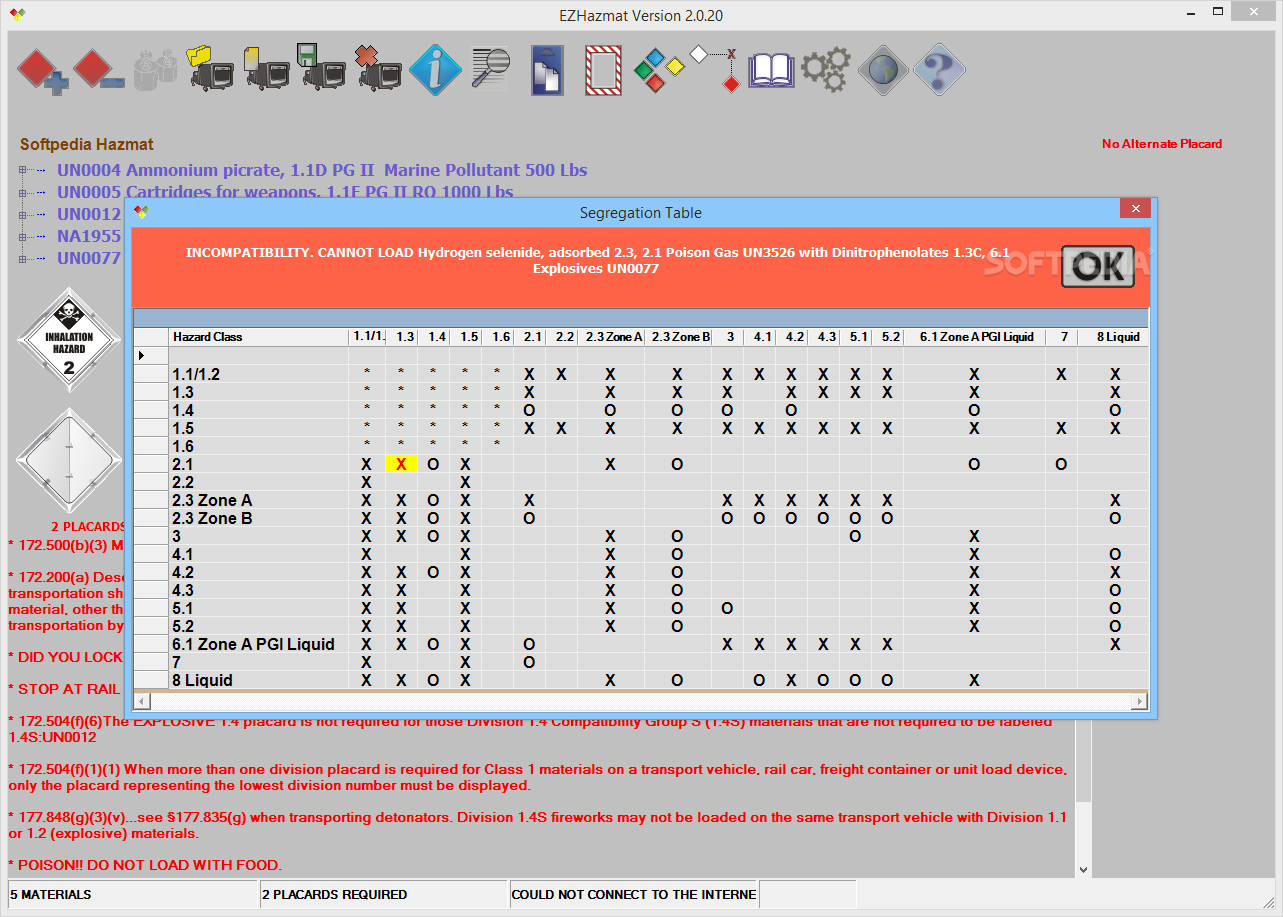Click the add material red diamond plus icon

[42, 70]
